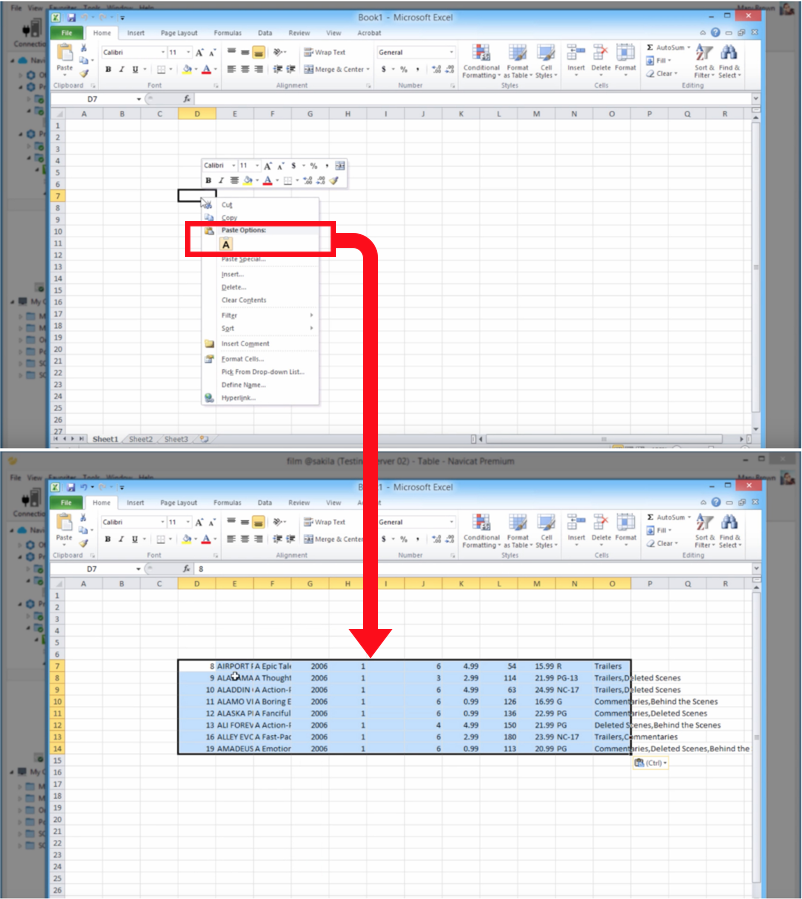Screen dimensions: 802x899
Task: Click the cell showing 16.99 G in row 10
Action: click(537, 702)
